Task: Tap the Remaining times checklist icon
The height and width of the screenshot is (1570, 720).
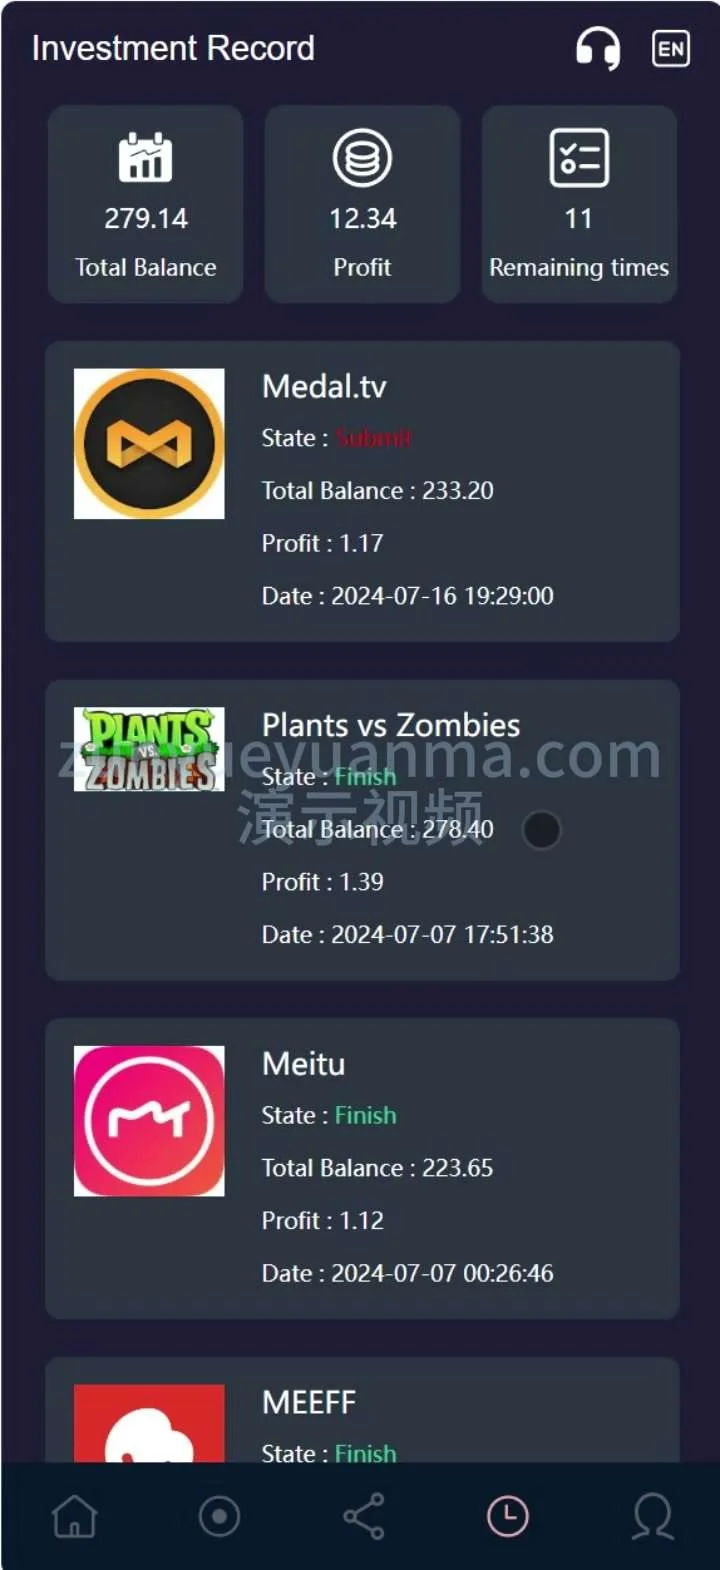Action: (x=579, y=157)
